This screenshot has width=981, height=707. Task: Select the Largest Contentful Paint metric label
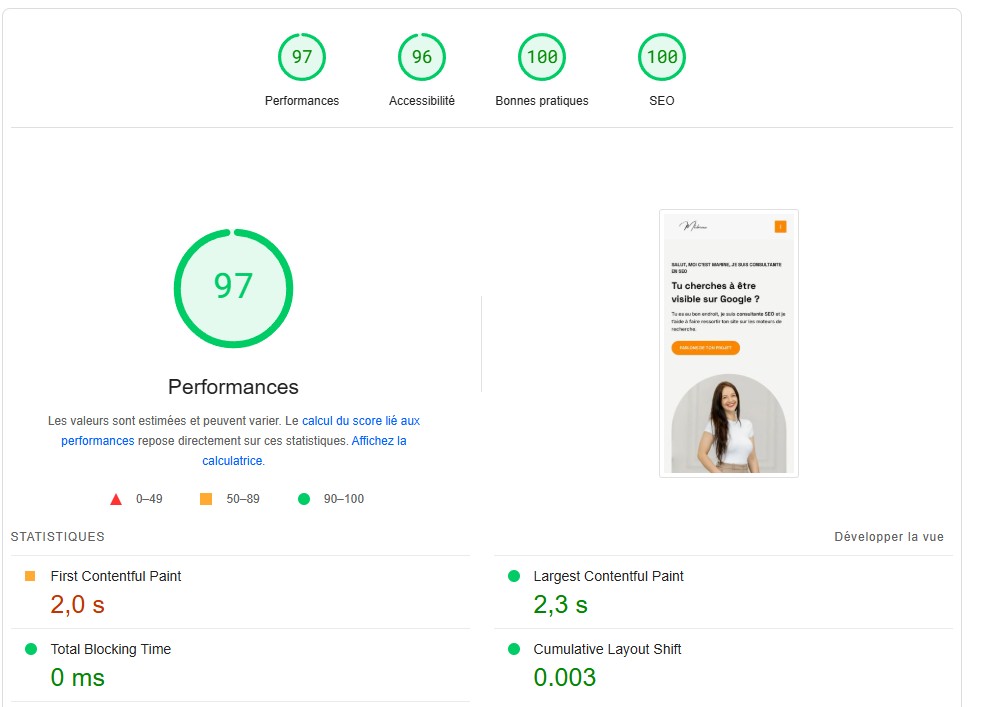coord(608,576)
